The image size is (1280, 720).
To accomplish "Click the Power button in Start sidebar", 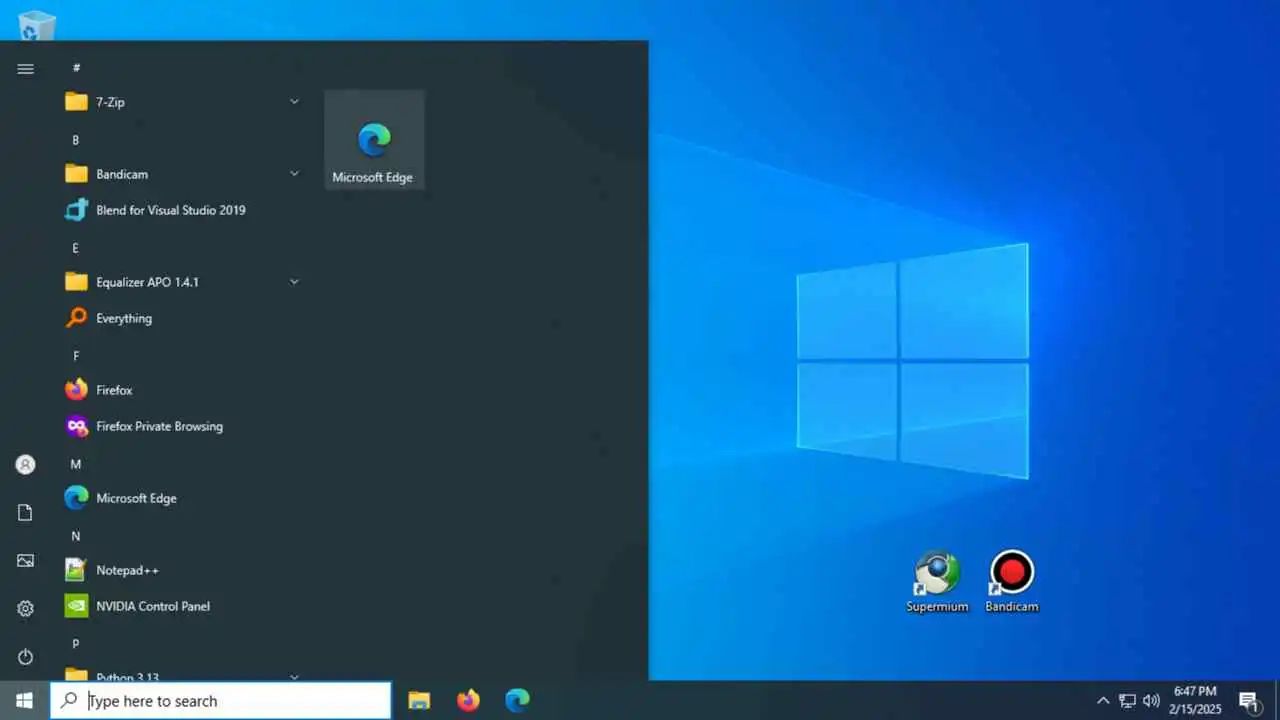I will tap(26, 657).
